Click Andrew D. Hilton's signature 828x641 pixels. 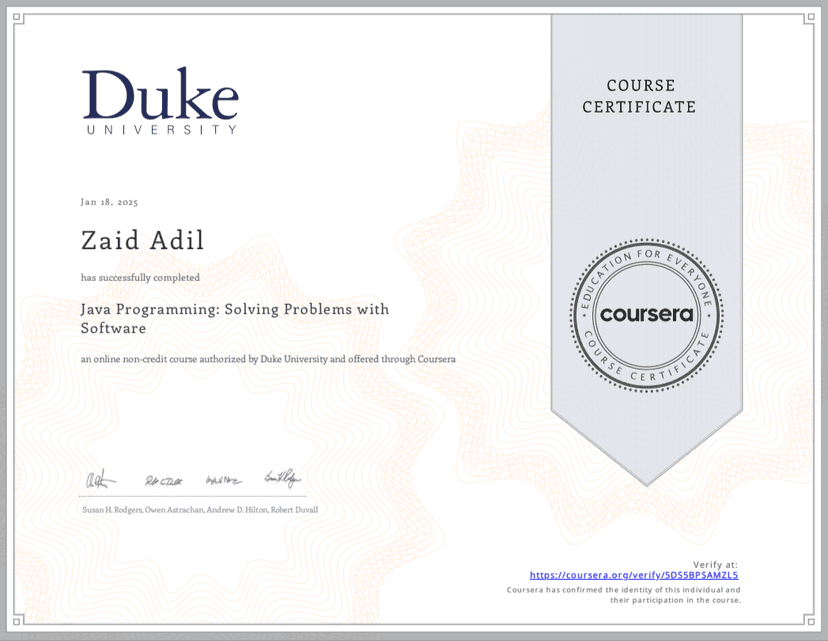click(222, 478)
